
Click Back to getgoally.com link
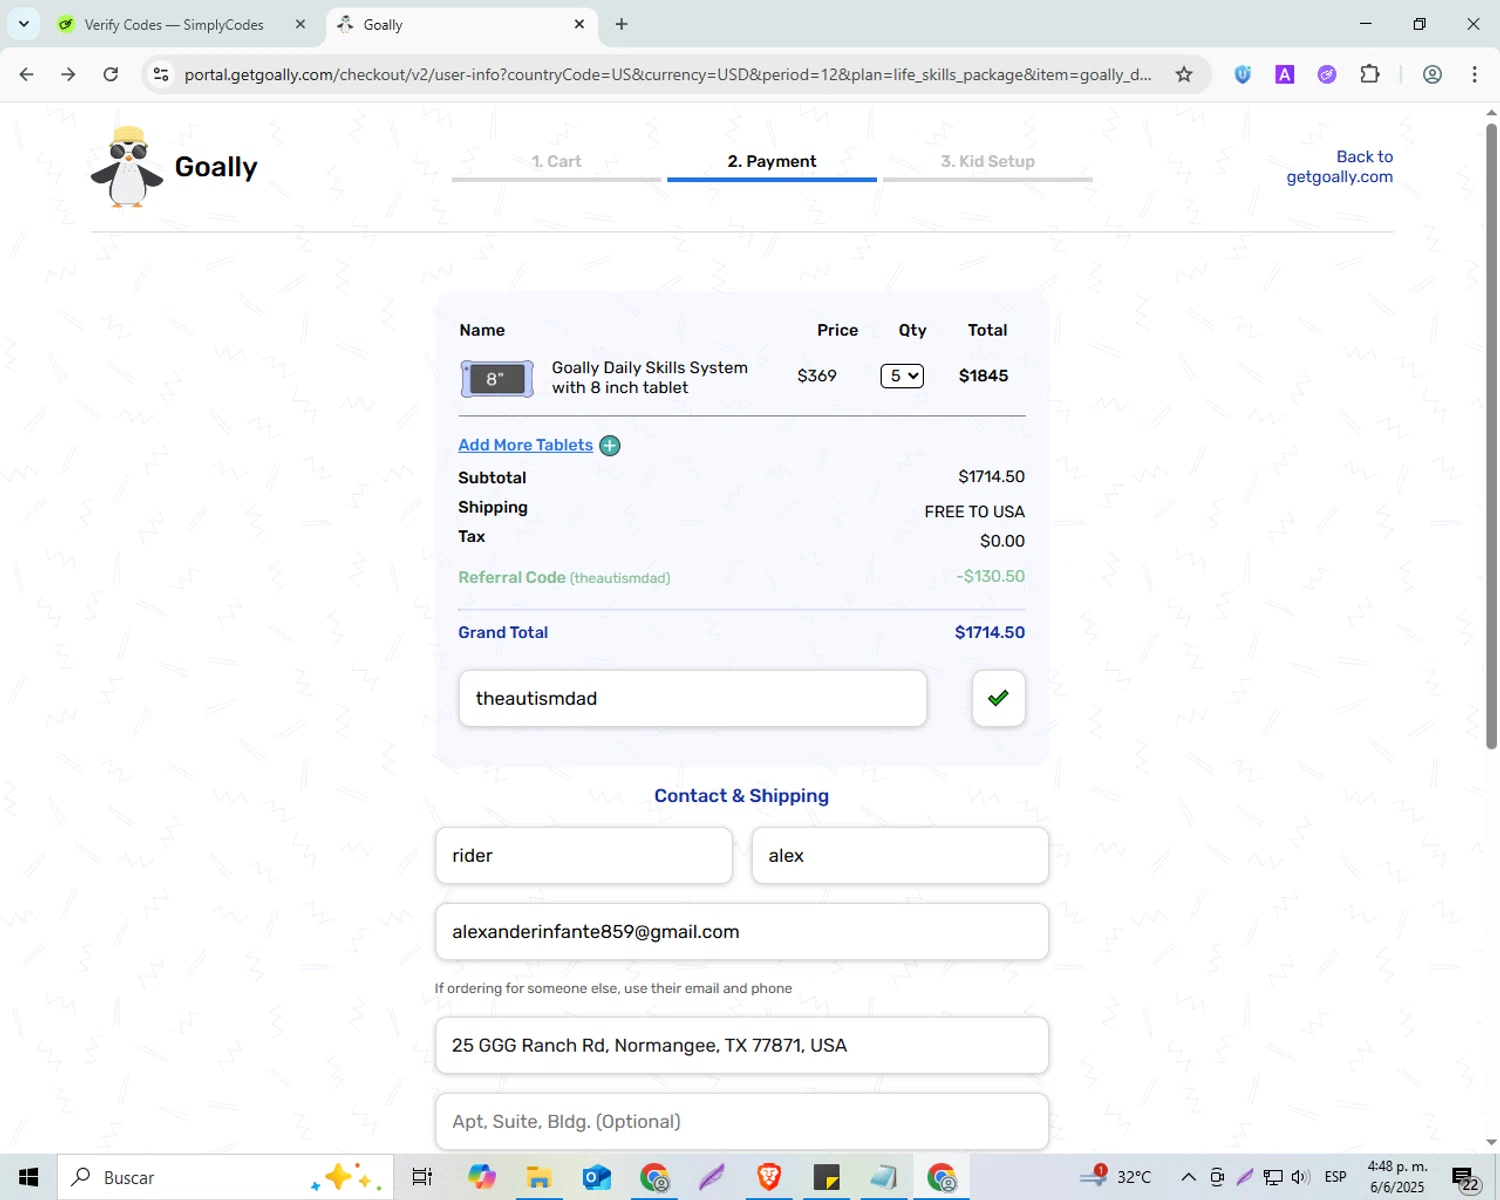(1340, 167)
